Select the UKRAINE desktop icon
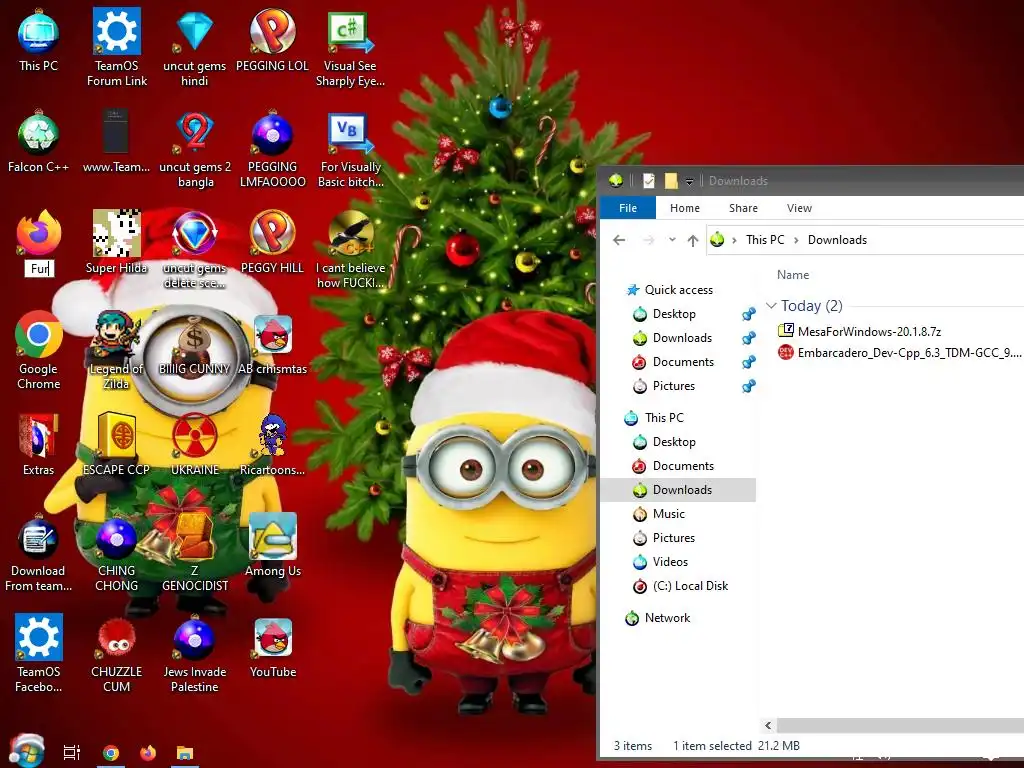Viewport: 1024px width, 768px height. click(x=195, y=444)
